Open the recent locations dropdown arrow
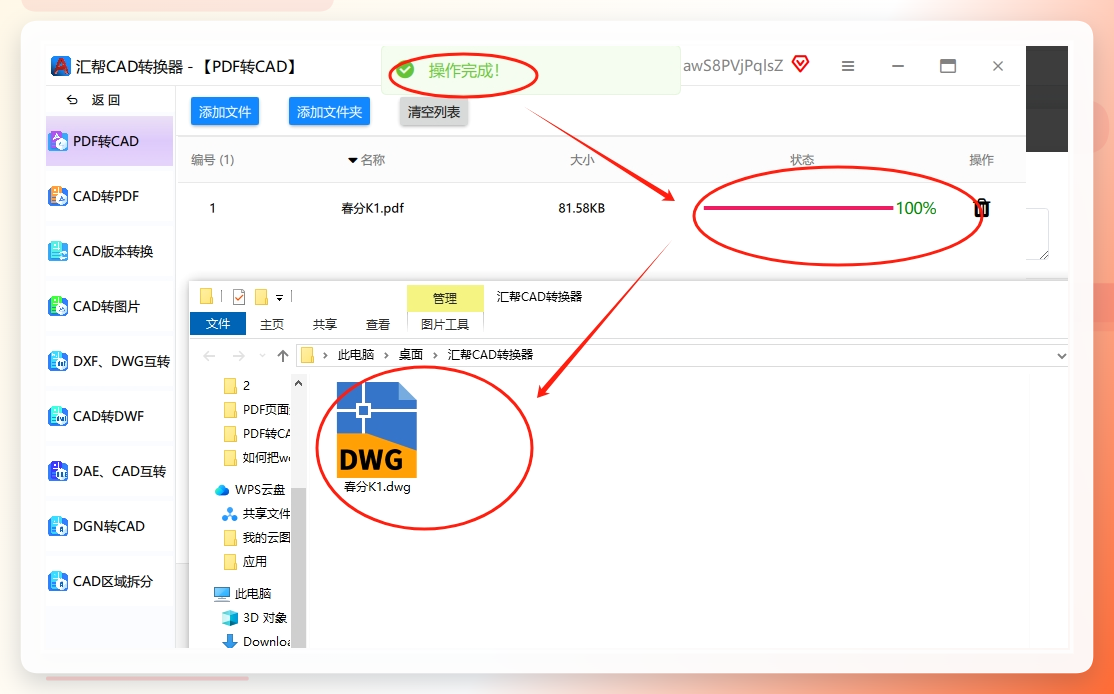 [262, 355]
